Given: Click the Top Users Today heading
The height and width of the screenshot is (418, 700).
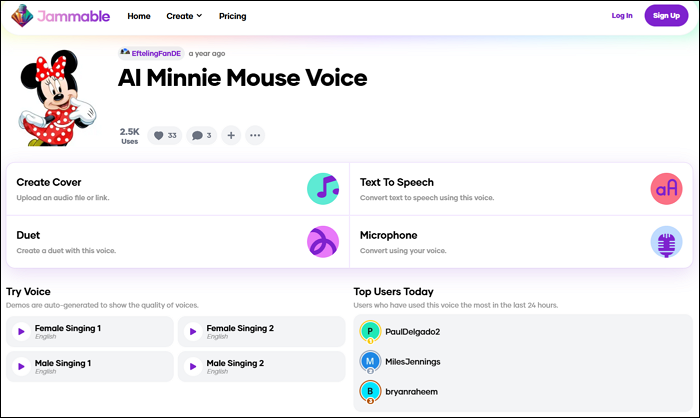Looking at the screenshot, I should point(393,292).
